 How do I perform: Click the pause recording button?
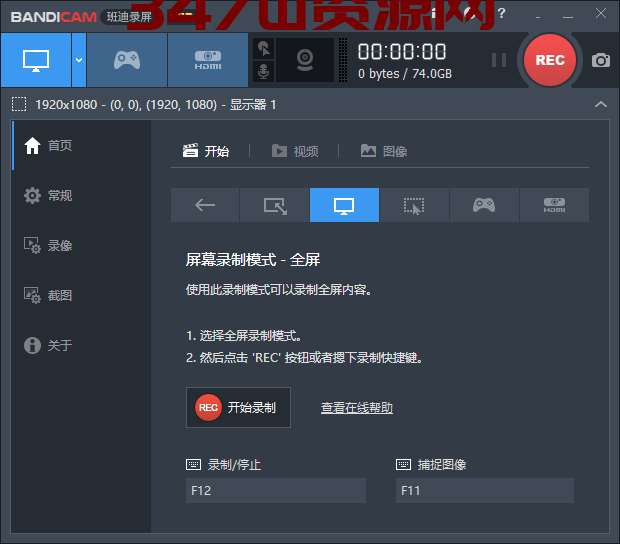pos(499,60)
